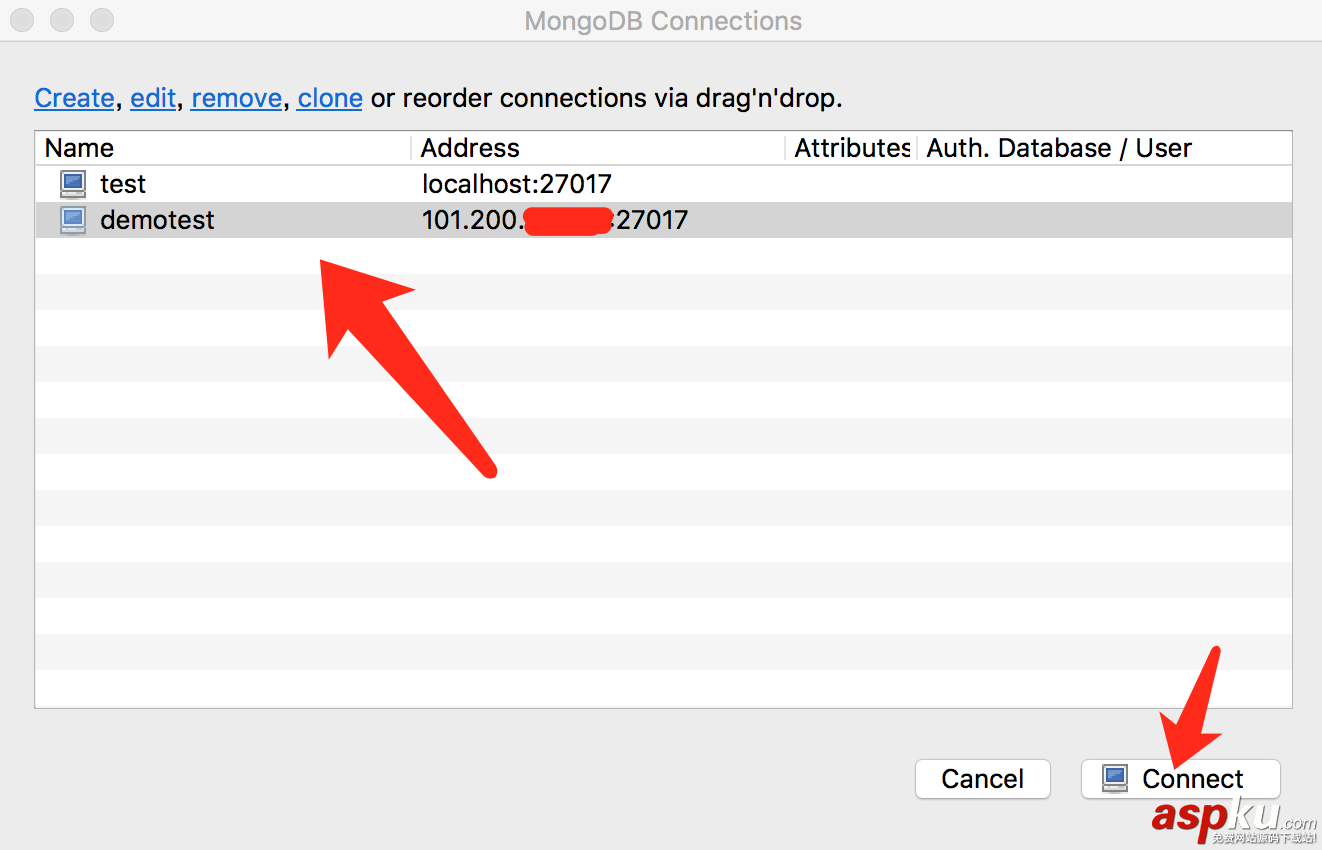Close the MongoDB Connections window
This screenshot has height=850, width=1322.
(x=22, y=20)
